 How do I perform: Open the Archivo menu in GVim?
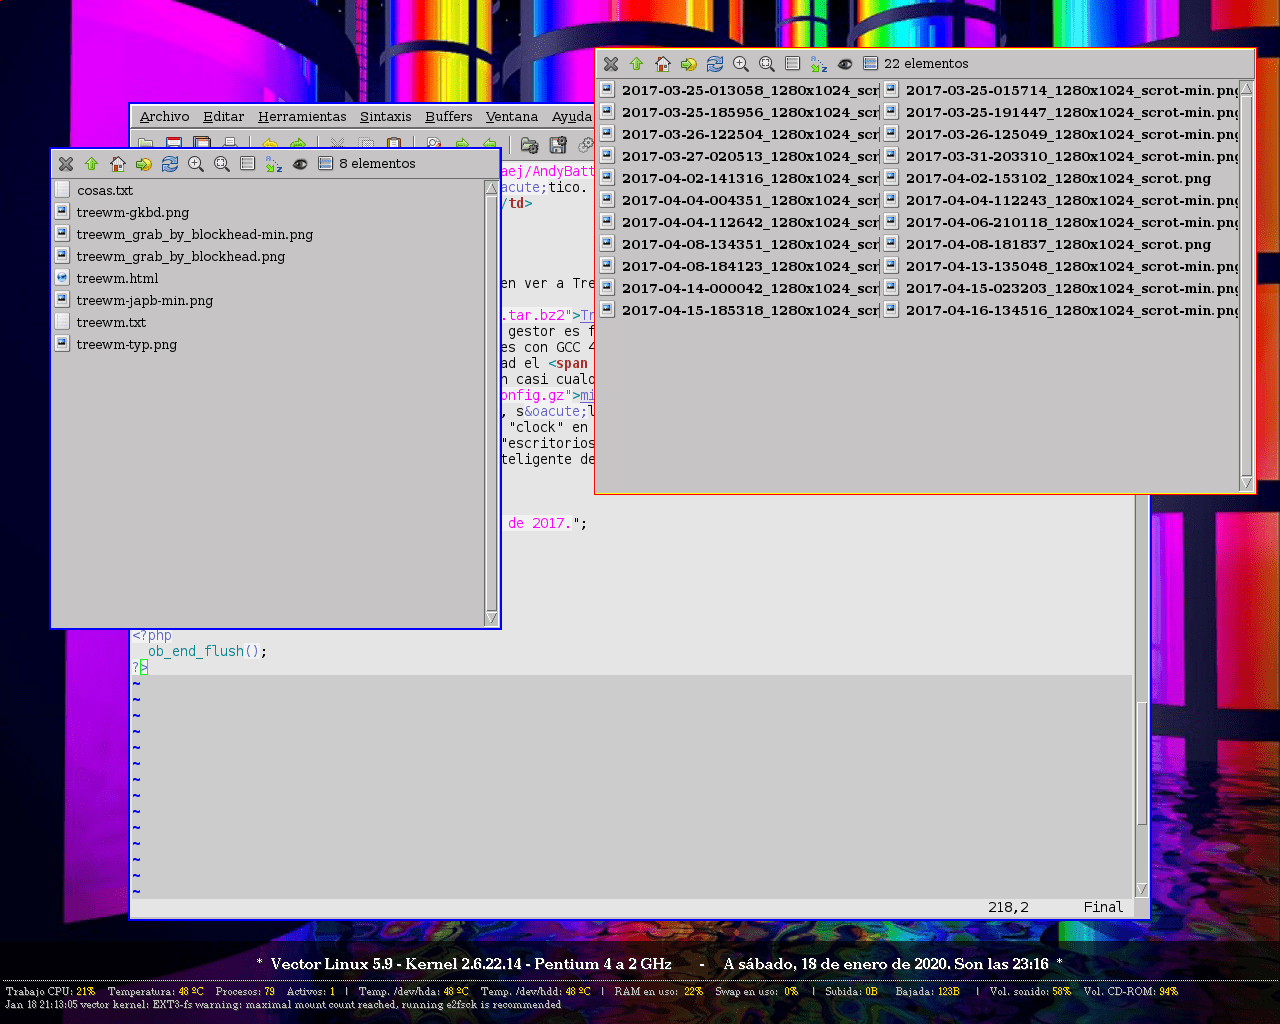click(x=164, y=117)
